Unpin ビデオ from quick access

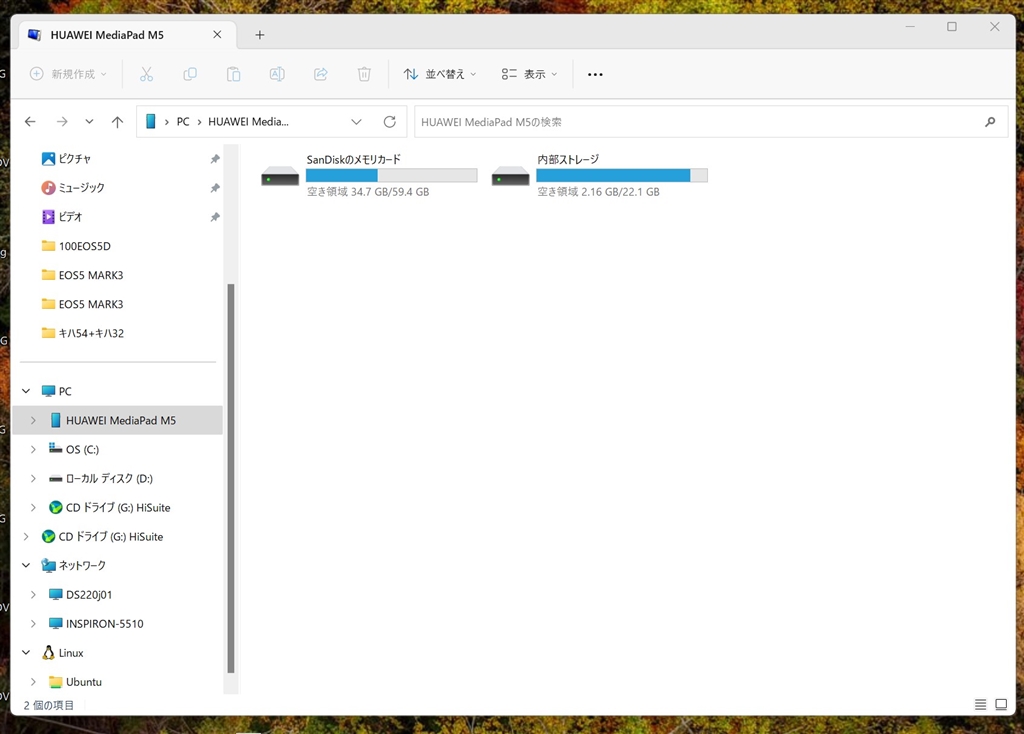[215, 217]
